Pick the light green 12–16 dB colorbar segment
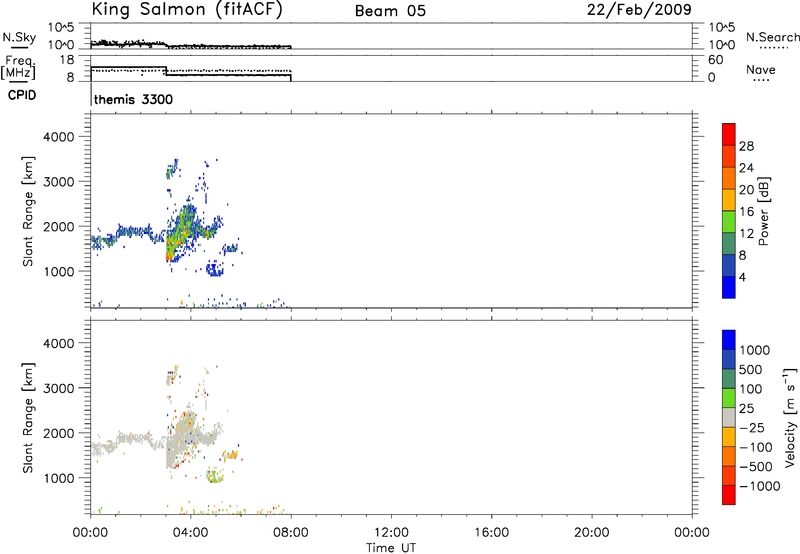Screen dimensions: 800x554 pyautogui.click(x=729, y=222)
